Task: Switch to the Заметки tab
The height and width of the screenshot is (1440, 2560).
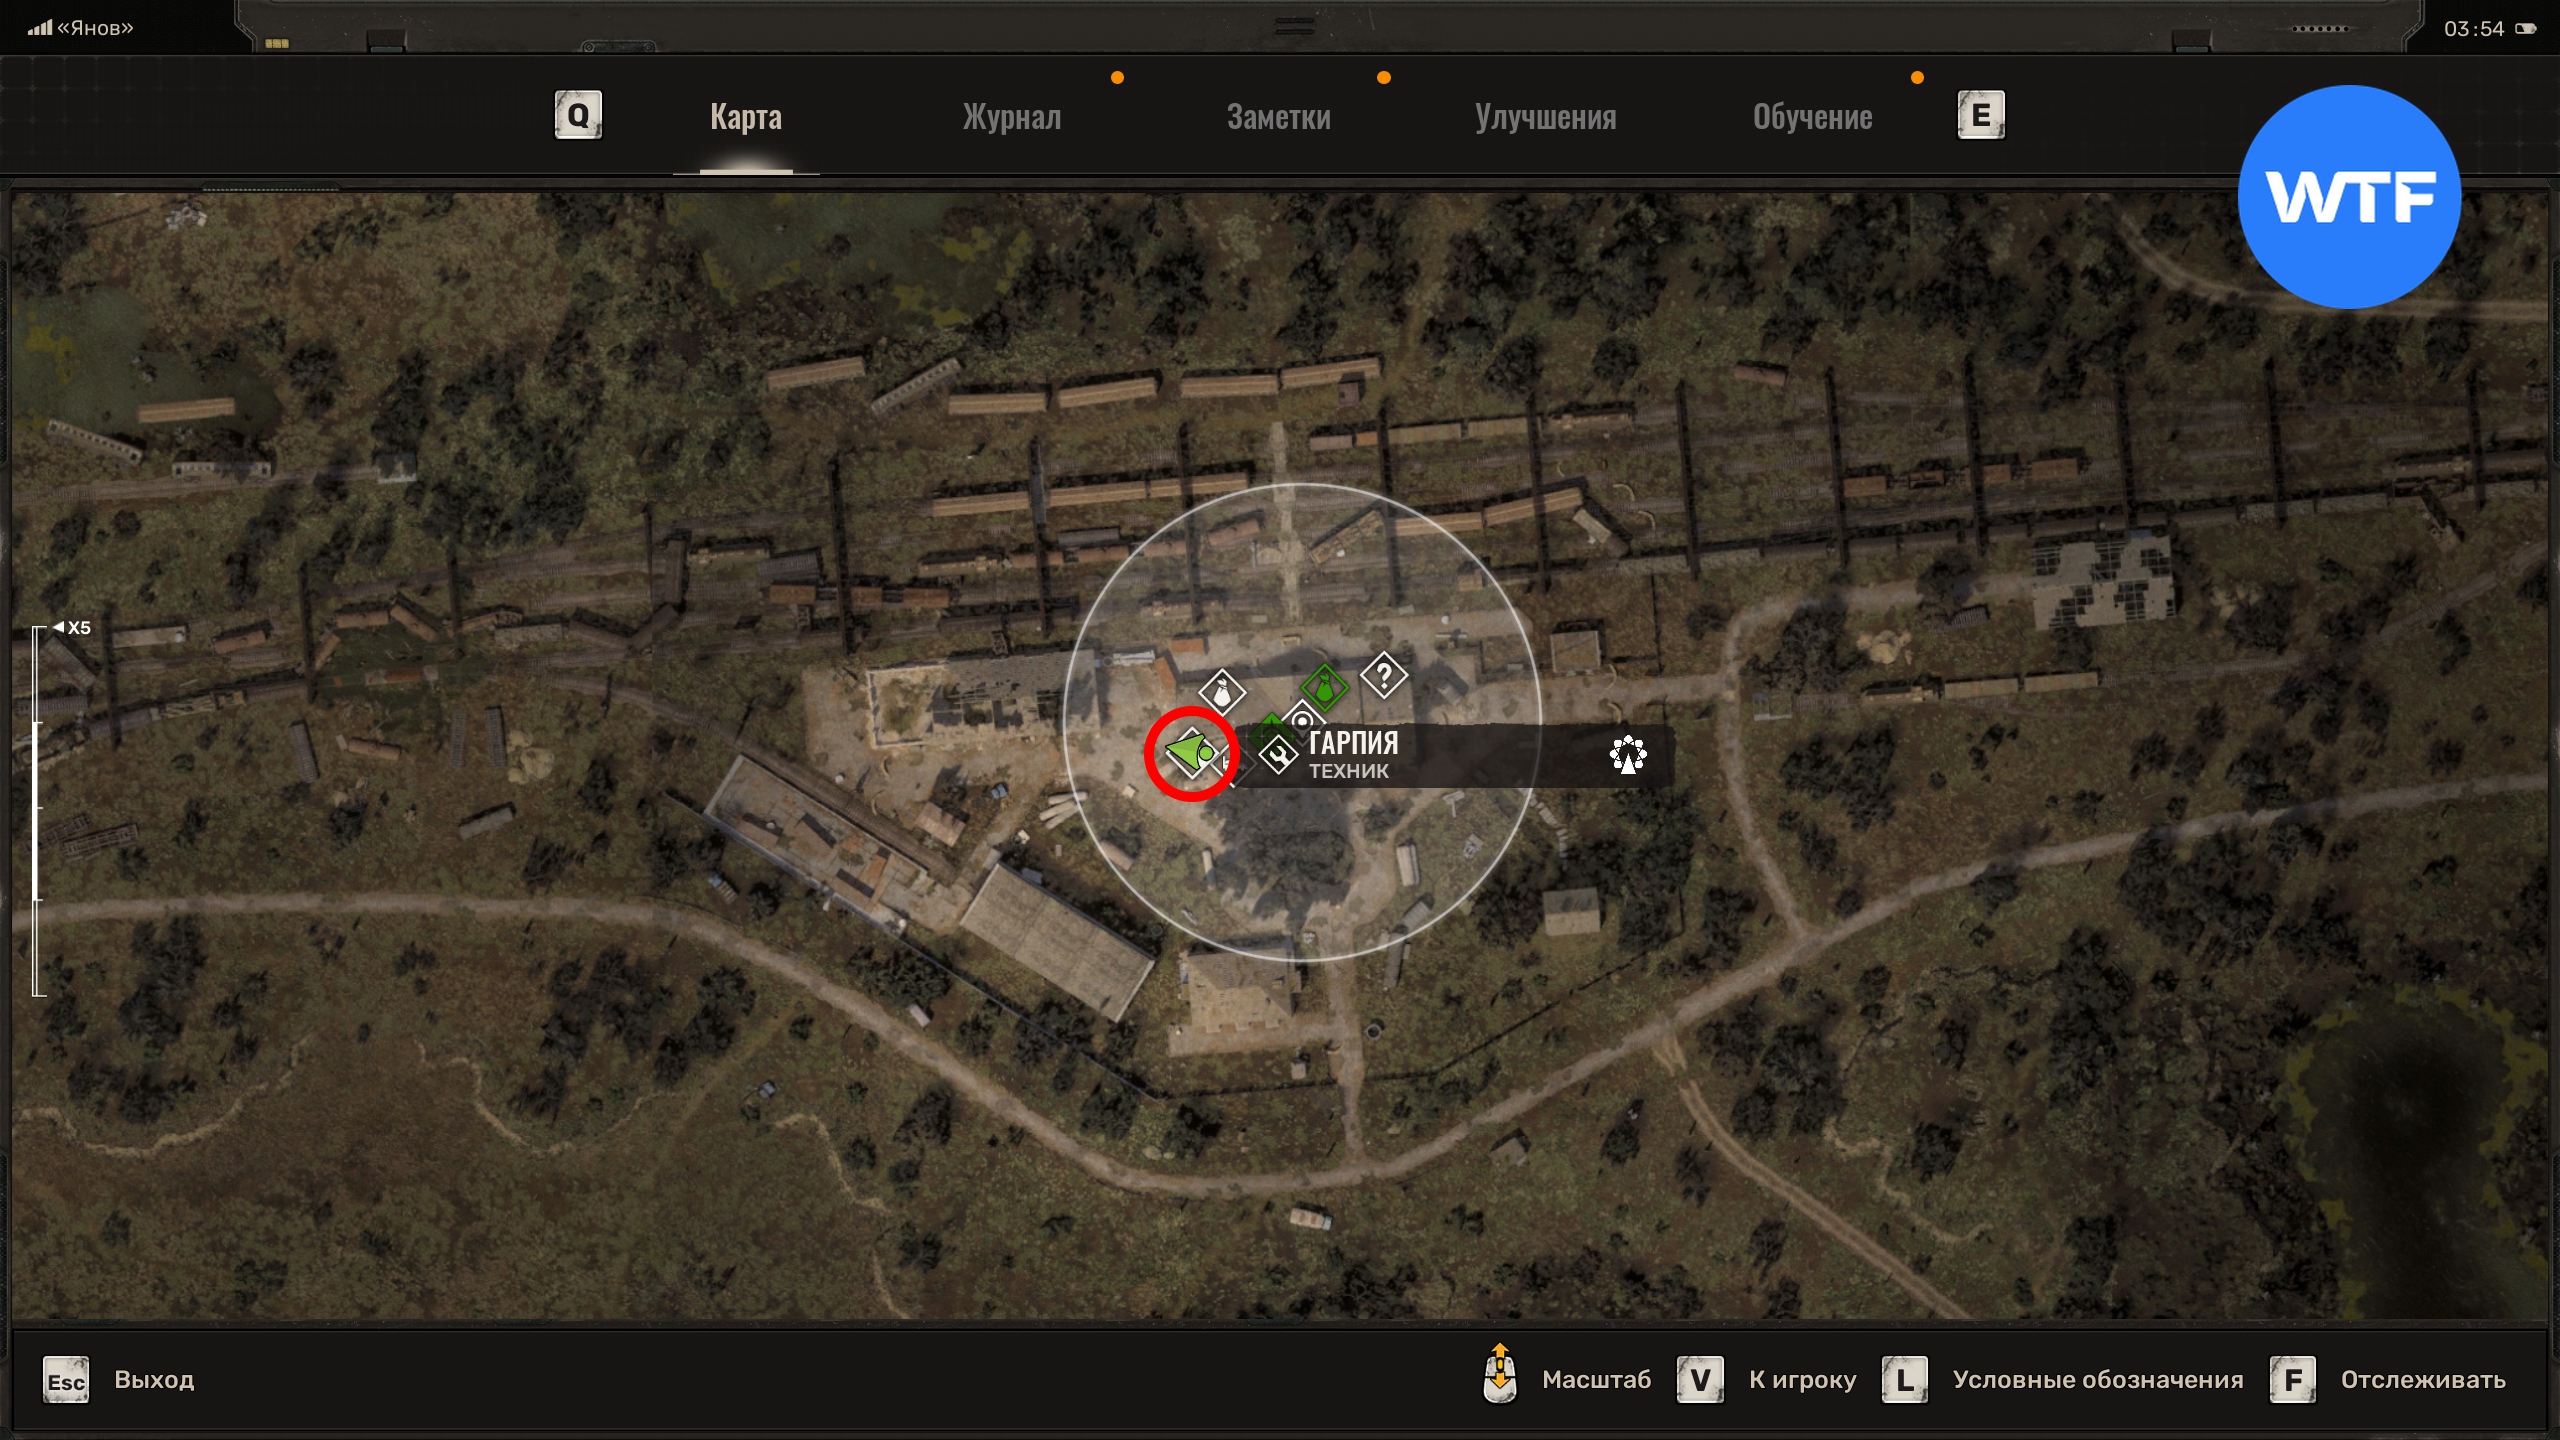Action: [x=1278, y=117]
